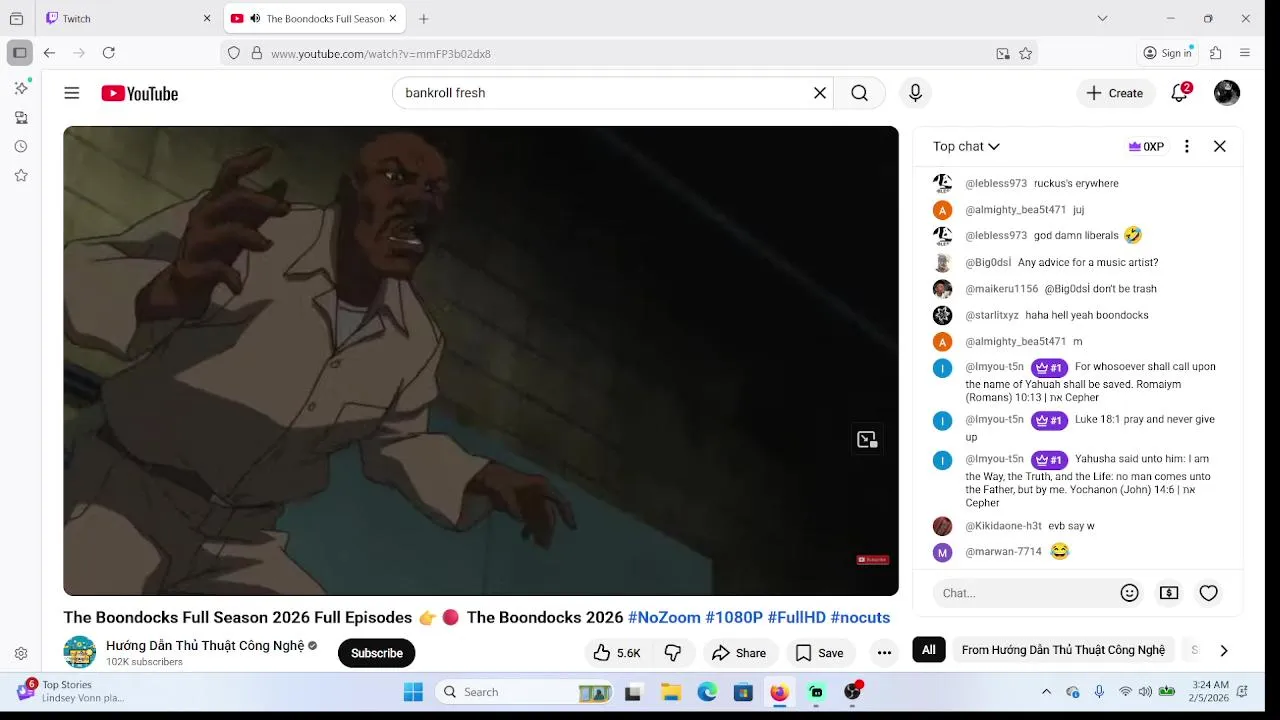
Task: Switch to the Twitch tab
Action: click(x=127, y=18)
